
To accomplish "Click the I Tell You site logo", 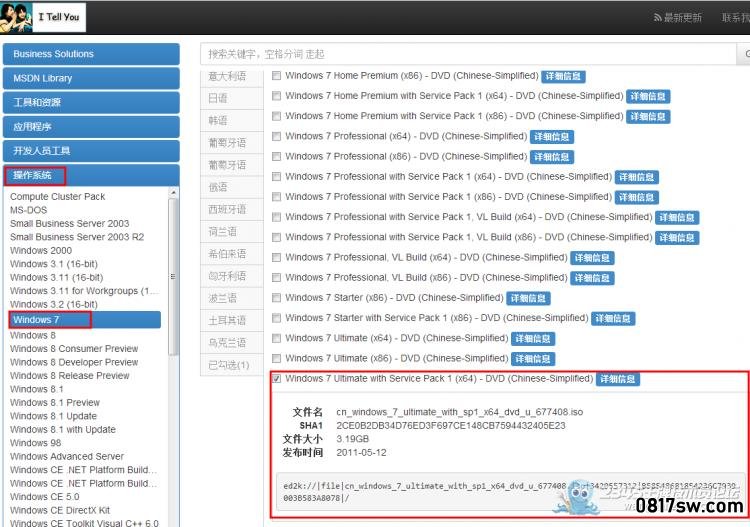I will pyautogui.click(x=43, y=17).
